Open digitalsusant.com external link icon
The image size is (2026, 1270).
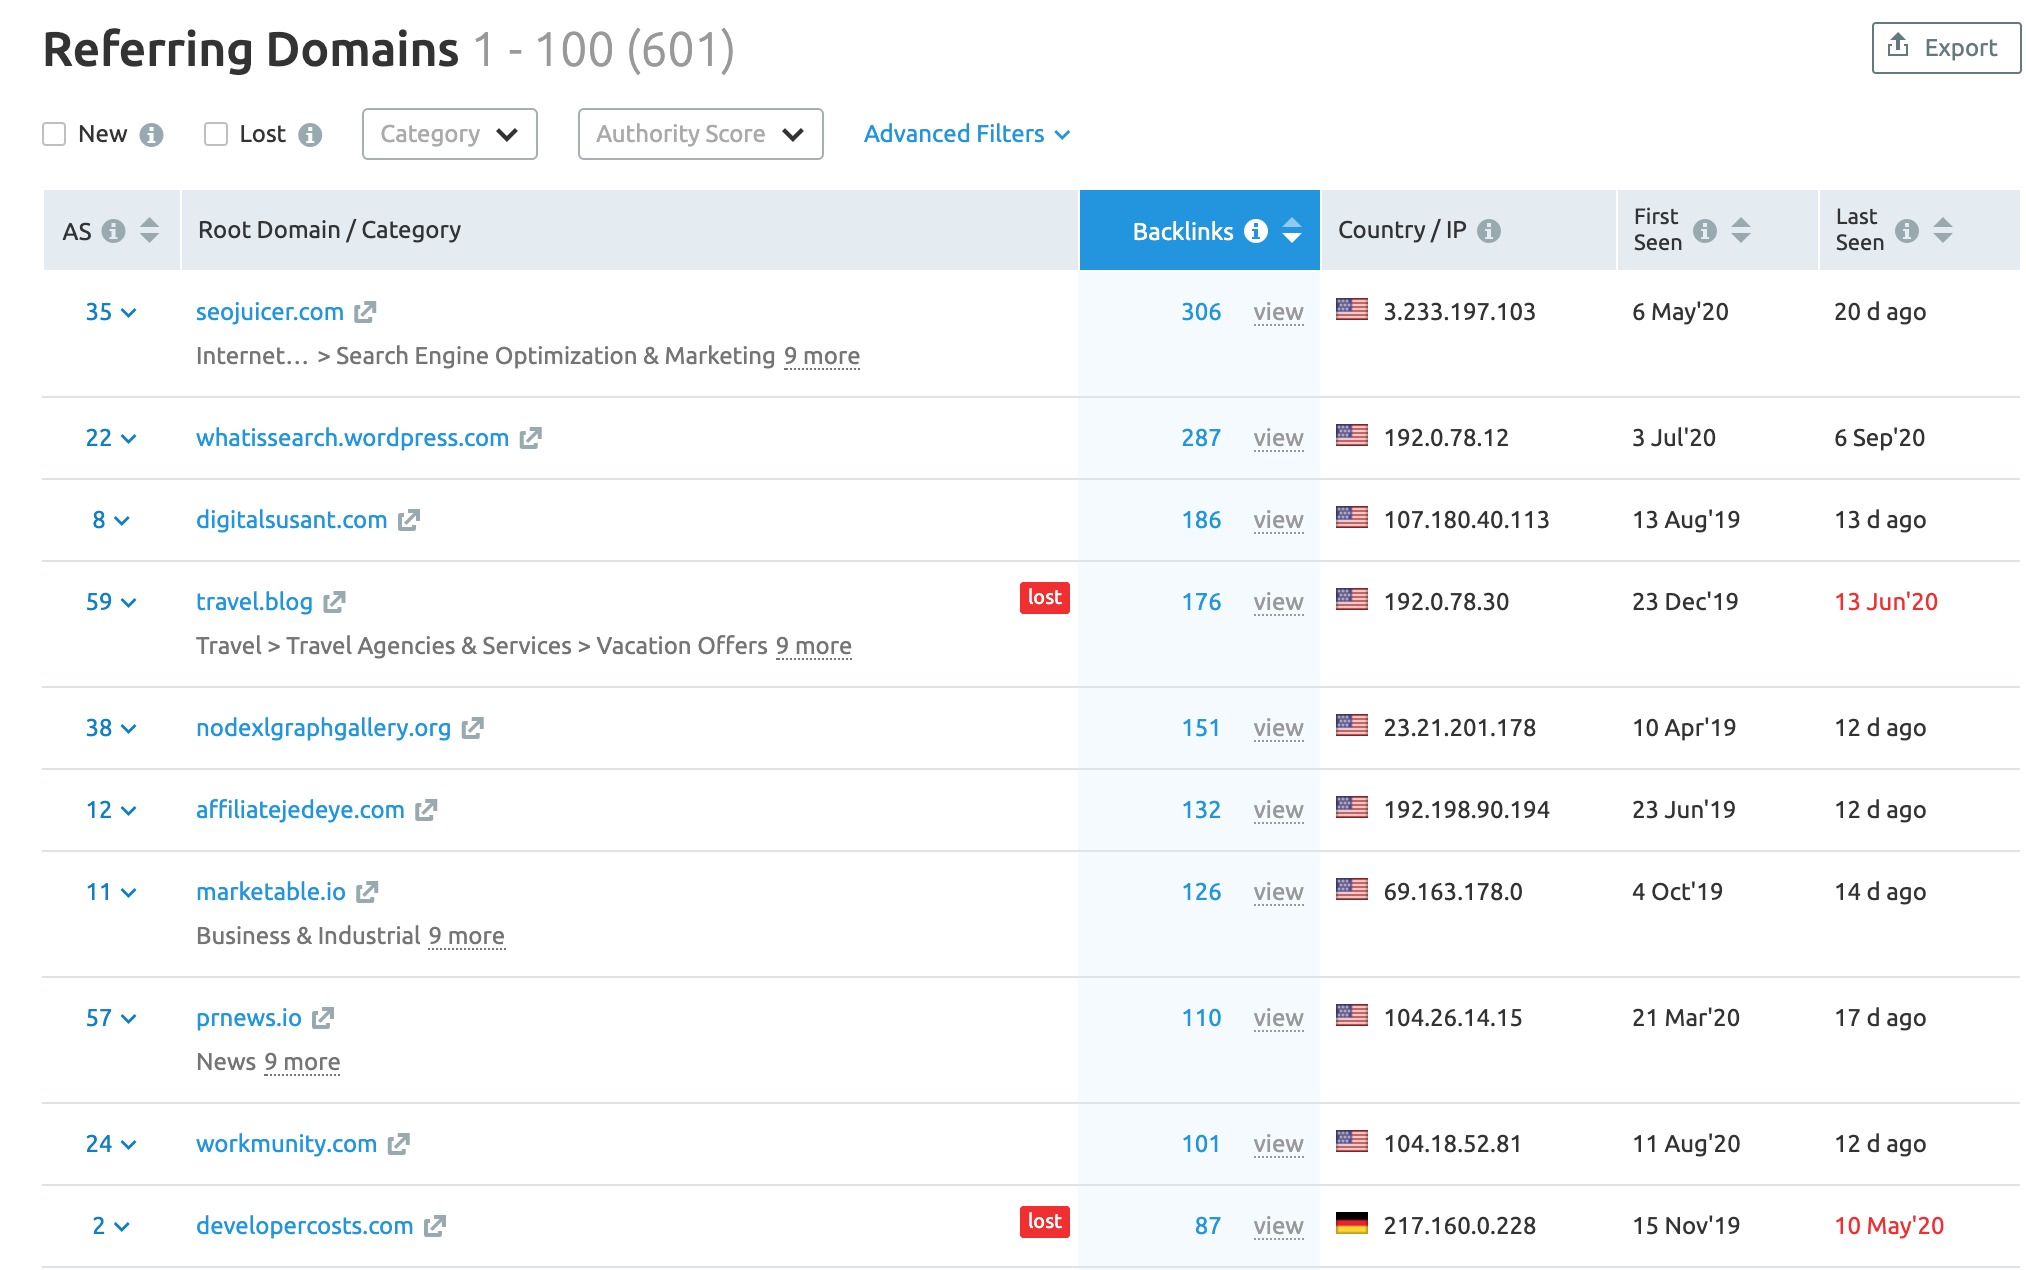tap(408, 520)
